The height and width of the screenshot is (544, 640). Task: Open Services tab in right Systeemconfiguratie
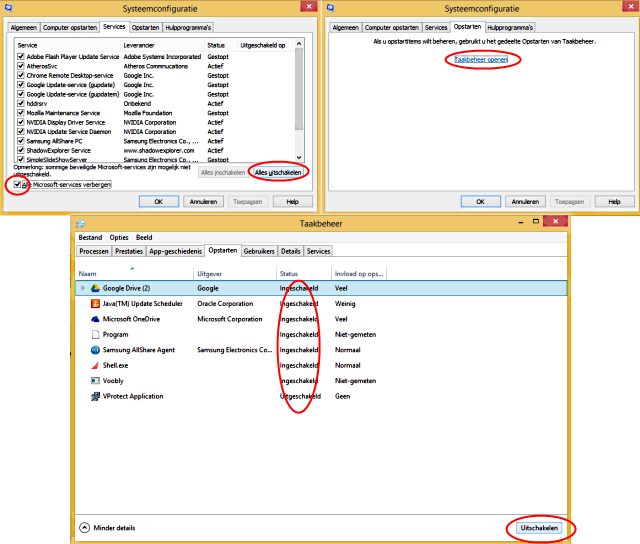coord(436,28)
